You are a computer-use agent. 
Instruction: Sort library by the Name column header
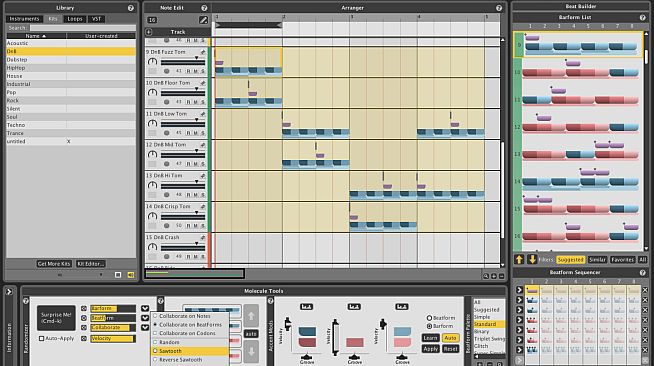pyautogui.click(x=36, y=36)
